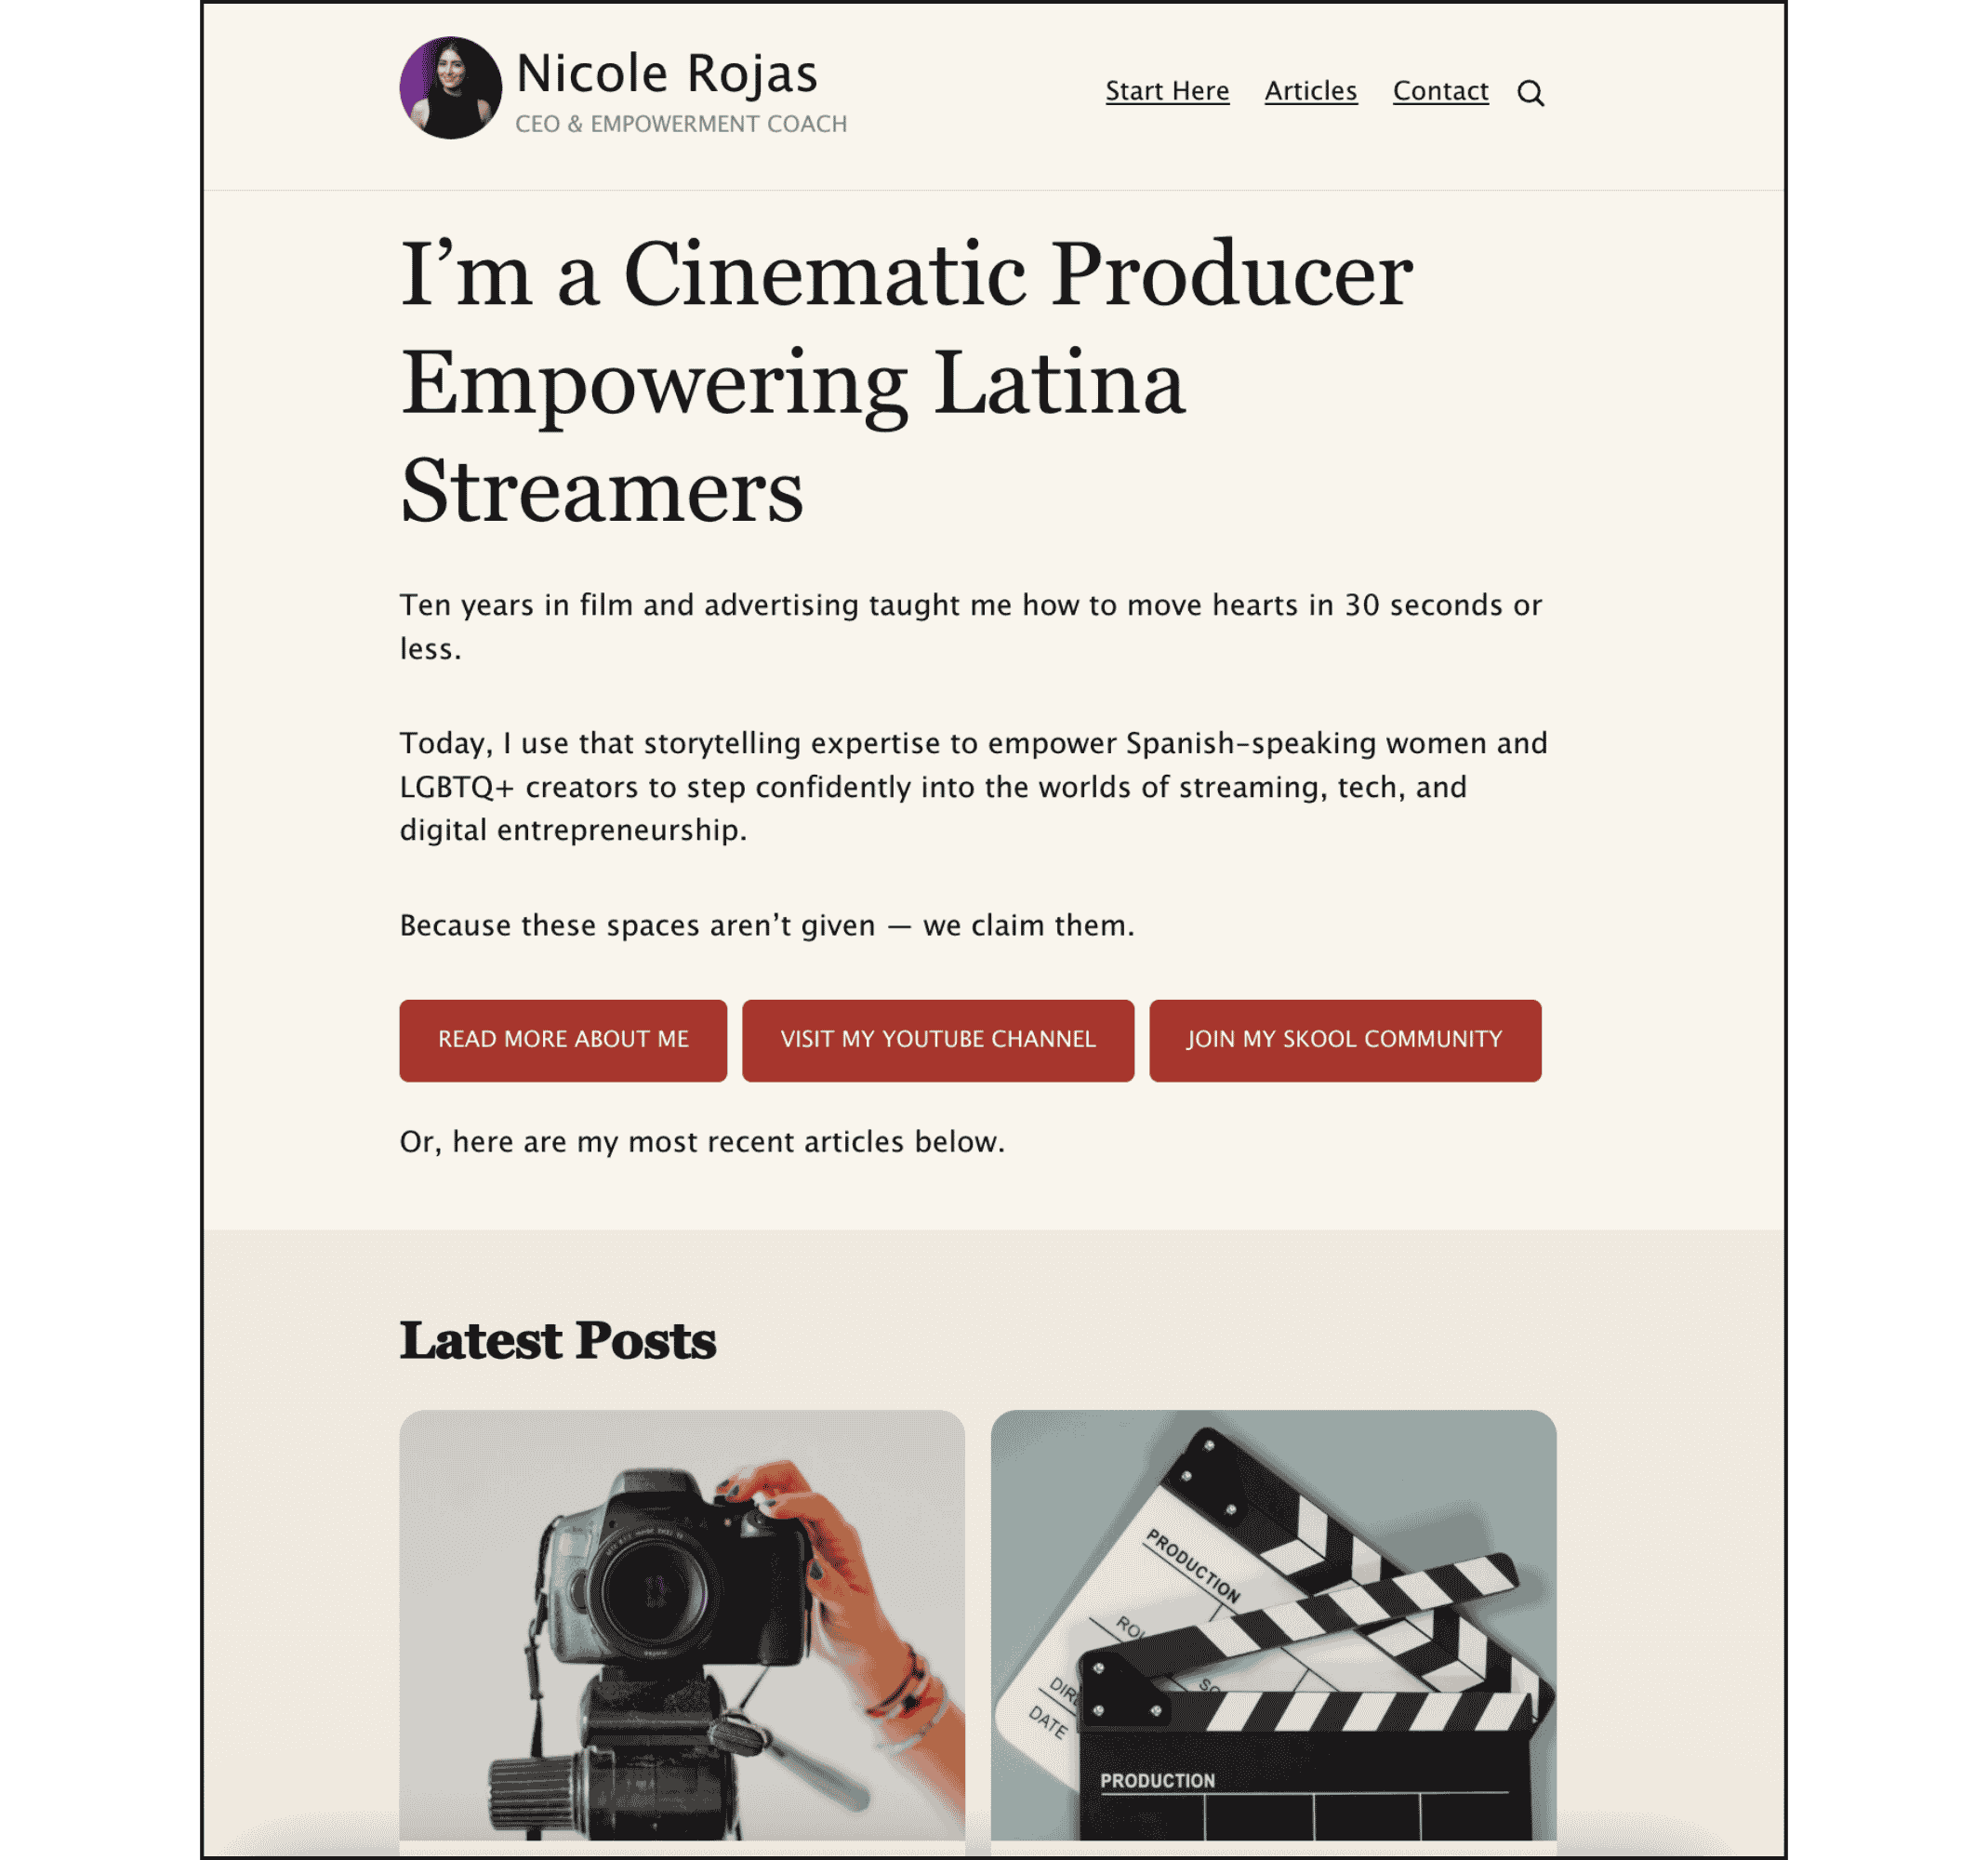
Task: Click the 'Ten years in film' paragraph
Action: pos(971,627)
